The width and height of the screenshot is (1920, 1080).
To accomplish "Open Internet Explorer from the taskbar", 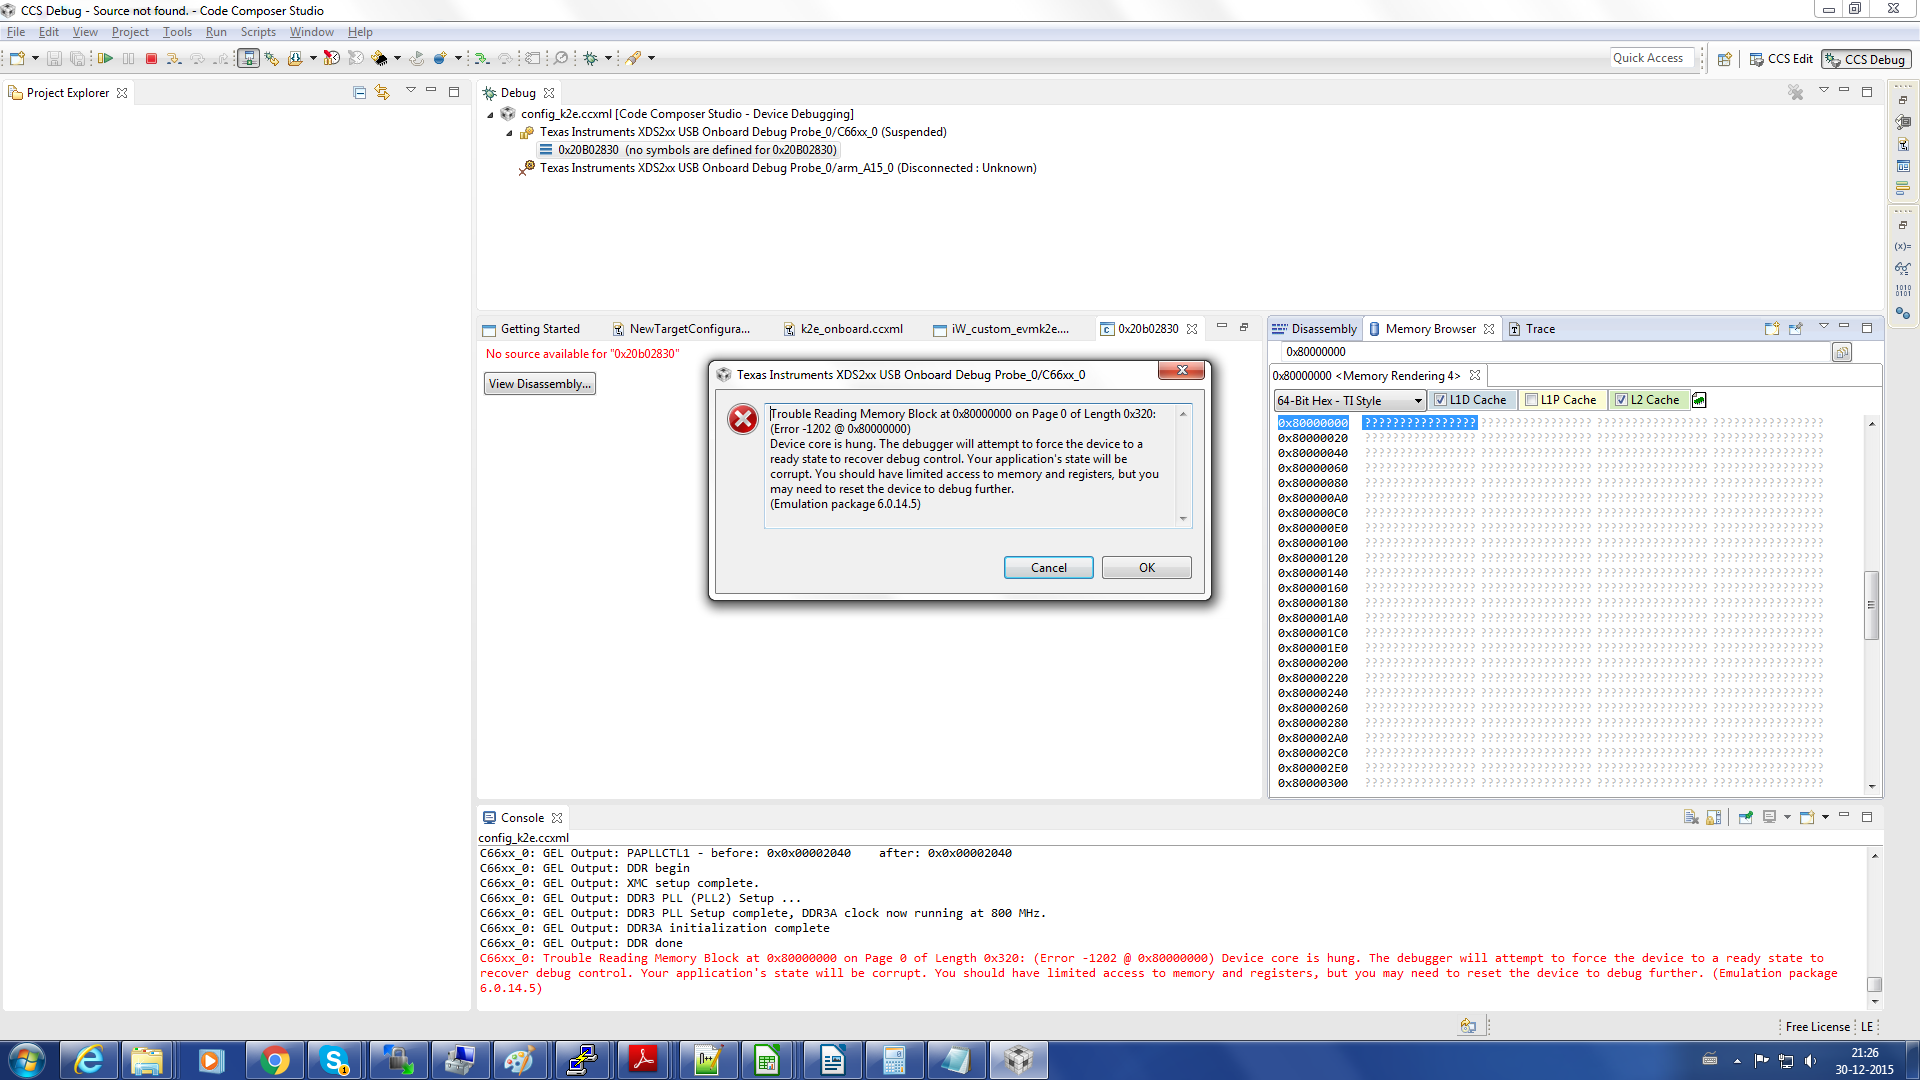I will pos(90,1060).
